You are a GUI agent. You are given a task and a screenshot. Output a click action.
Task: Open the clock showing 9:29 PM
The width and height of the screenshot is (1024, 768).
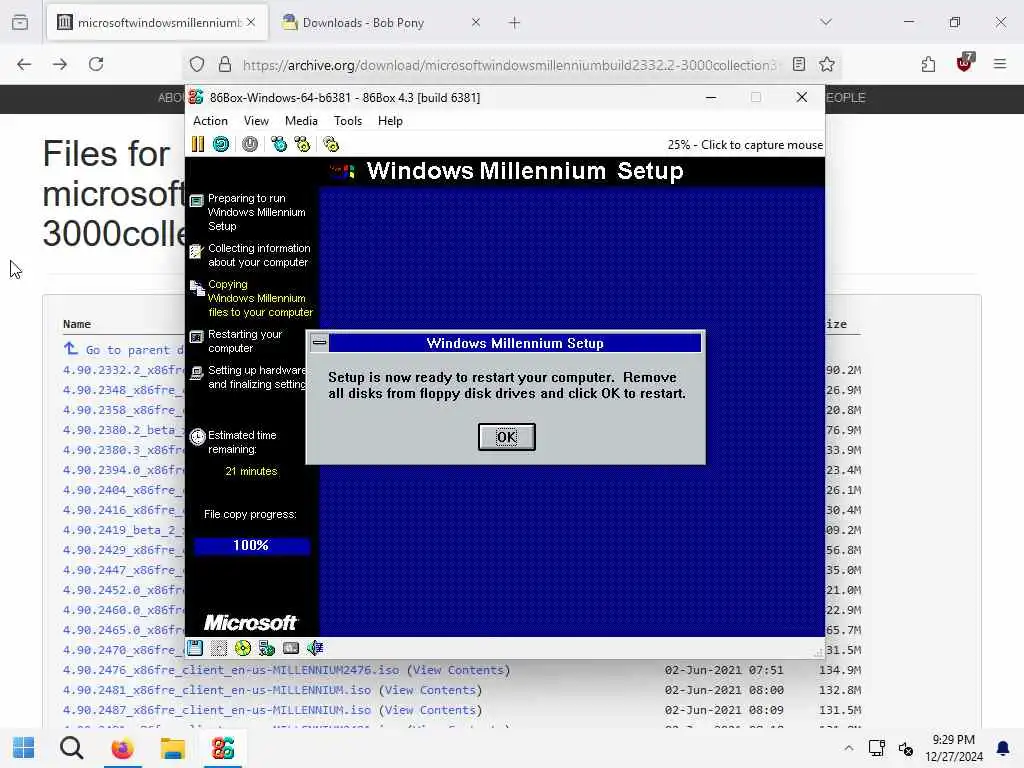point(953,748)
